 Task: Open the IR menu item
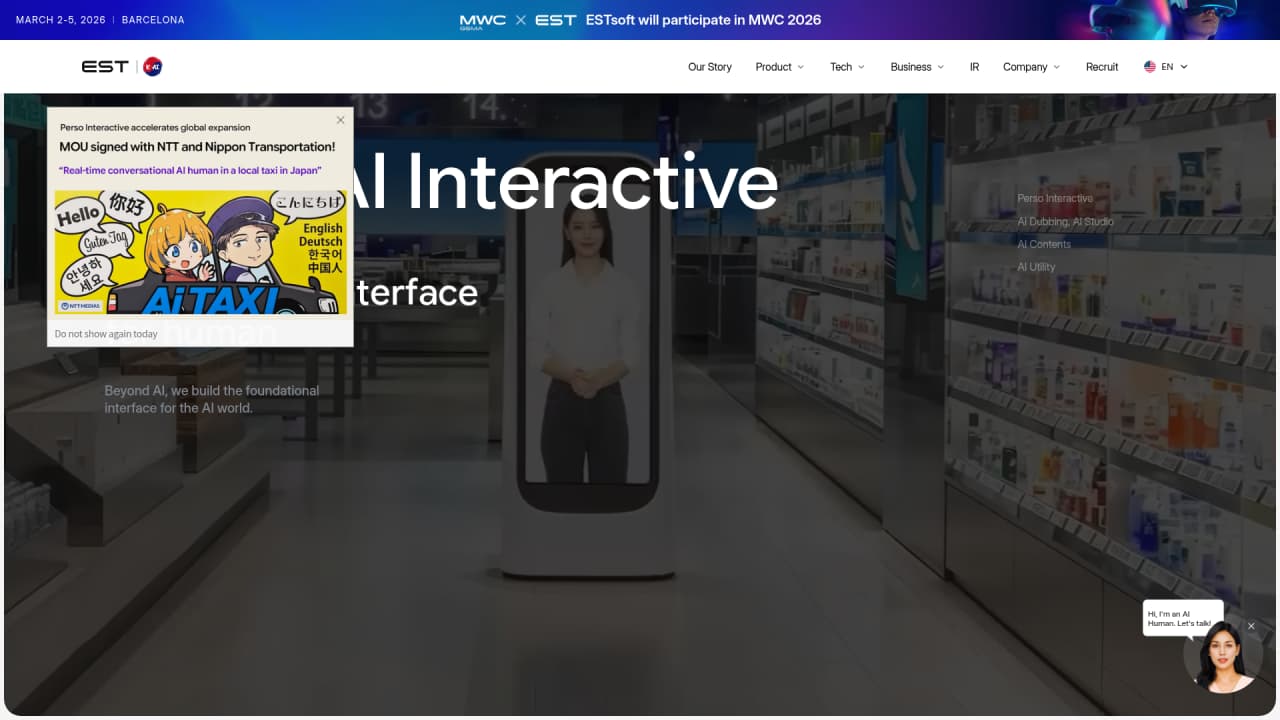[x=974, y=67]
